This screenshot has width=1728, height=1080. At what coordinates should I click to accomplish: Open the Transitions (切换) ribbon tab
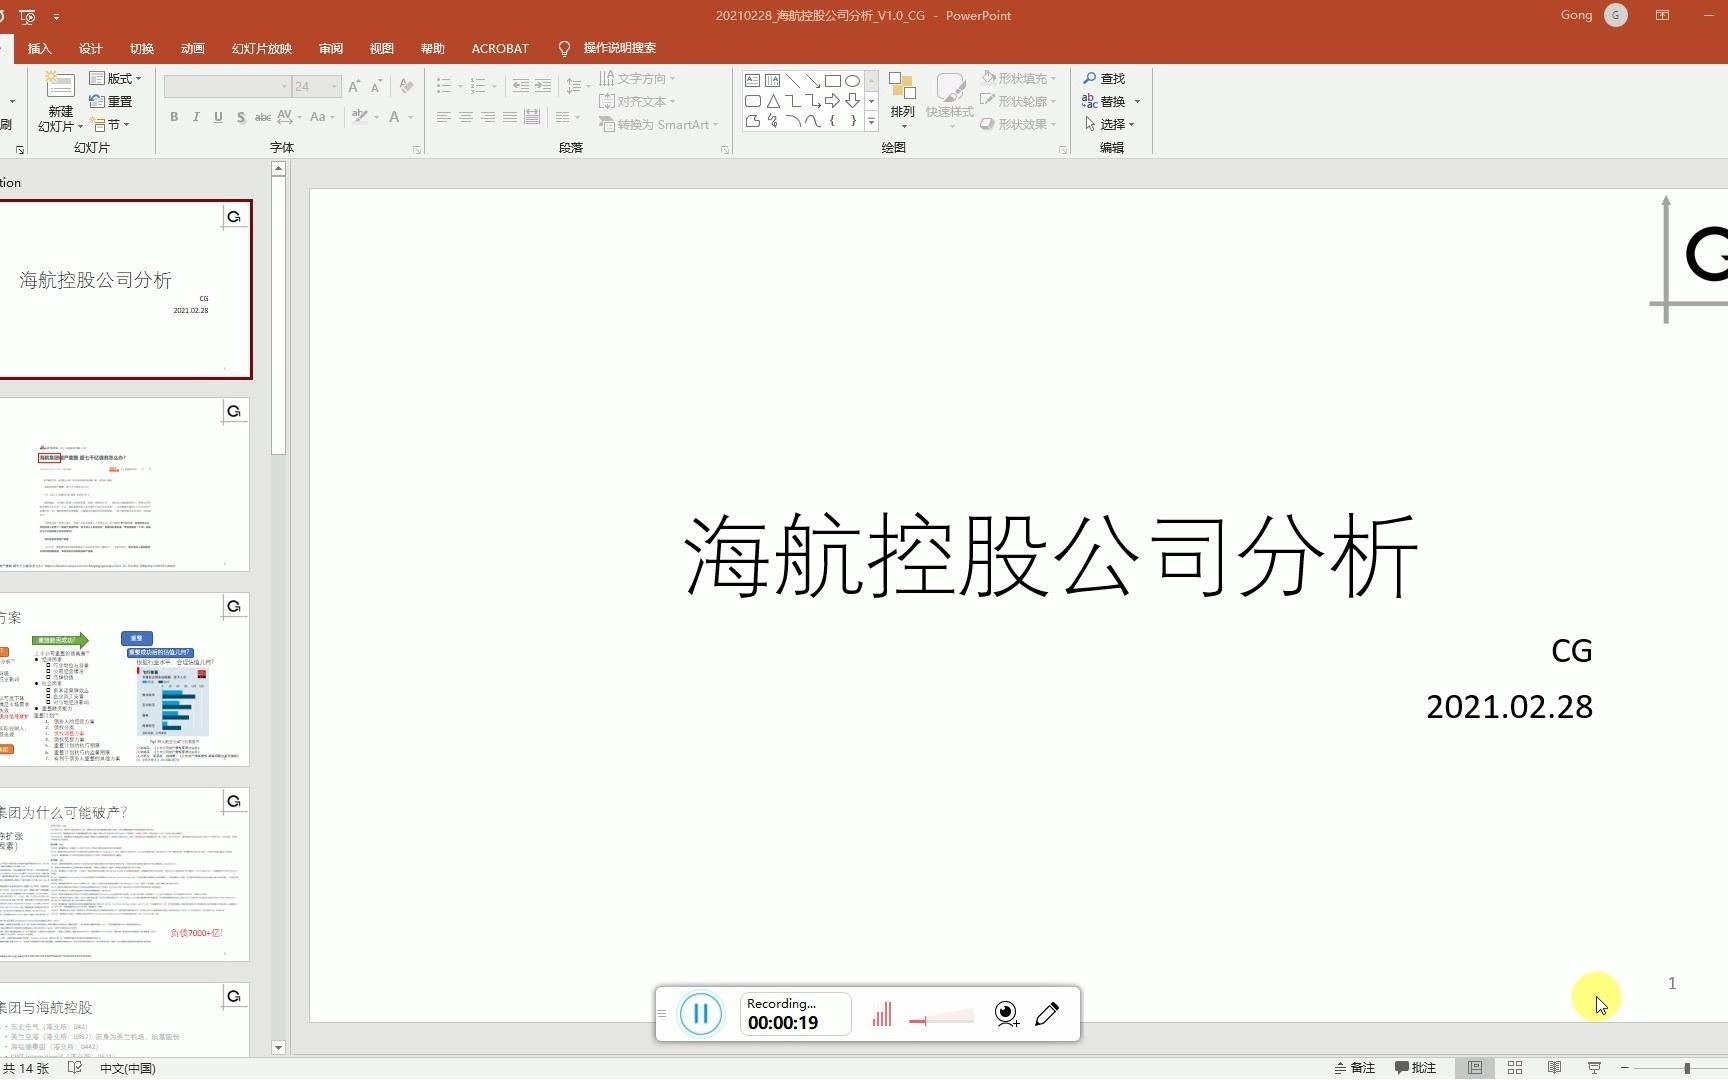coord(141,48)
